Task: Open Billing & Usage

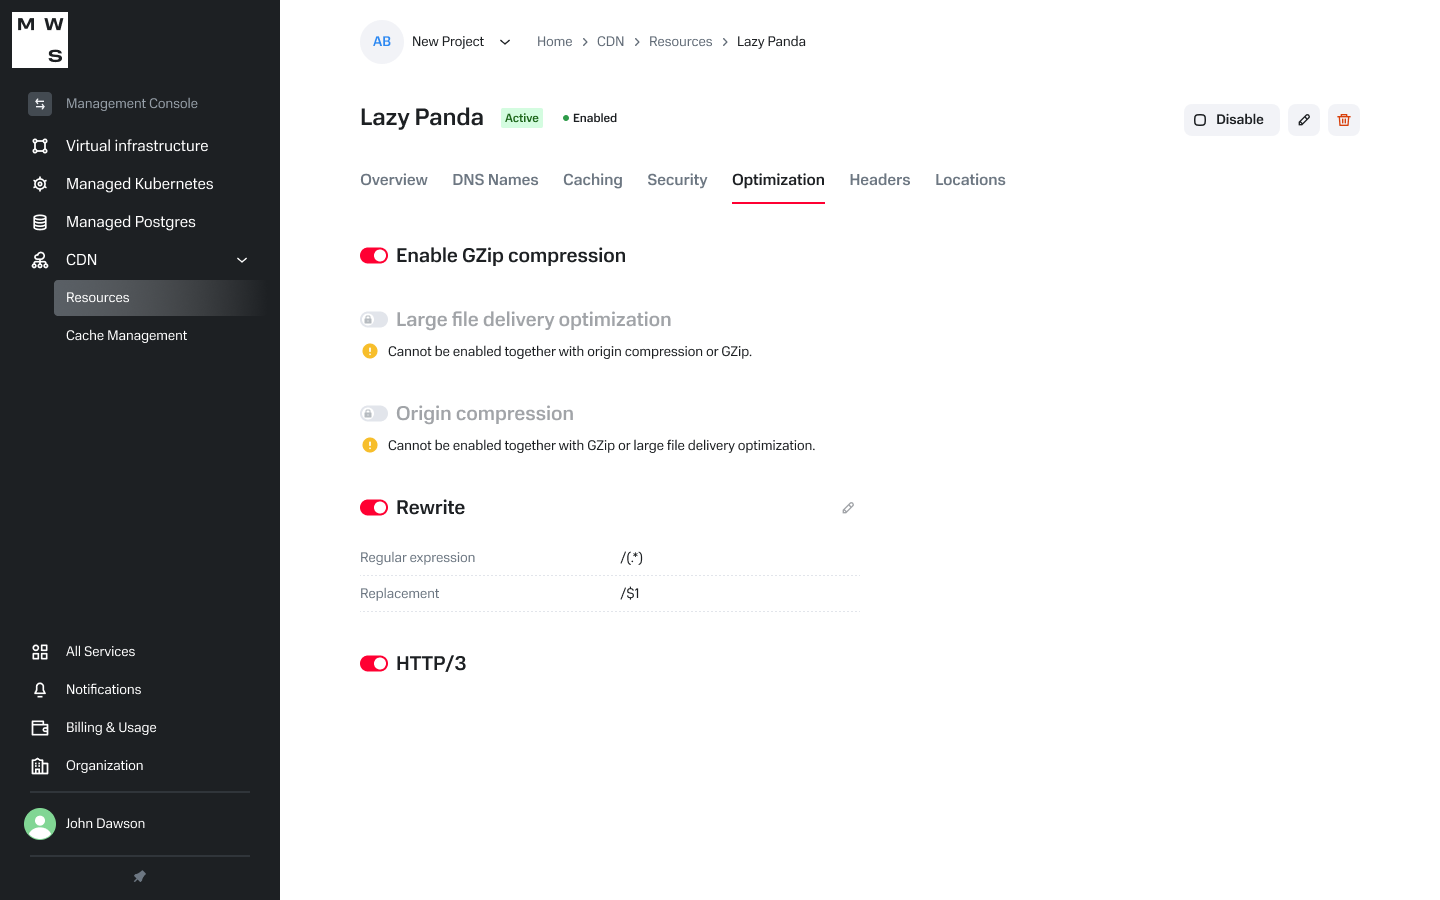Action: pos(111,728)
